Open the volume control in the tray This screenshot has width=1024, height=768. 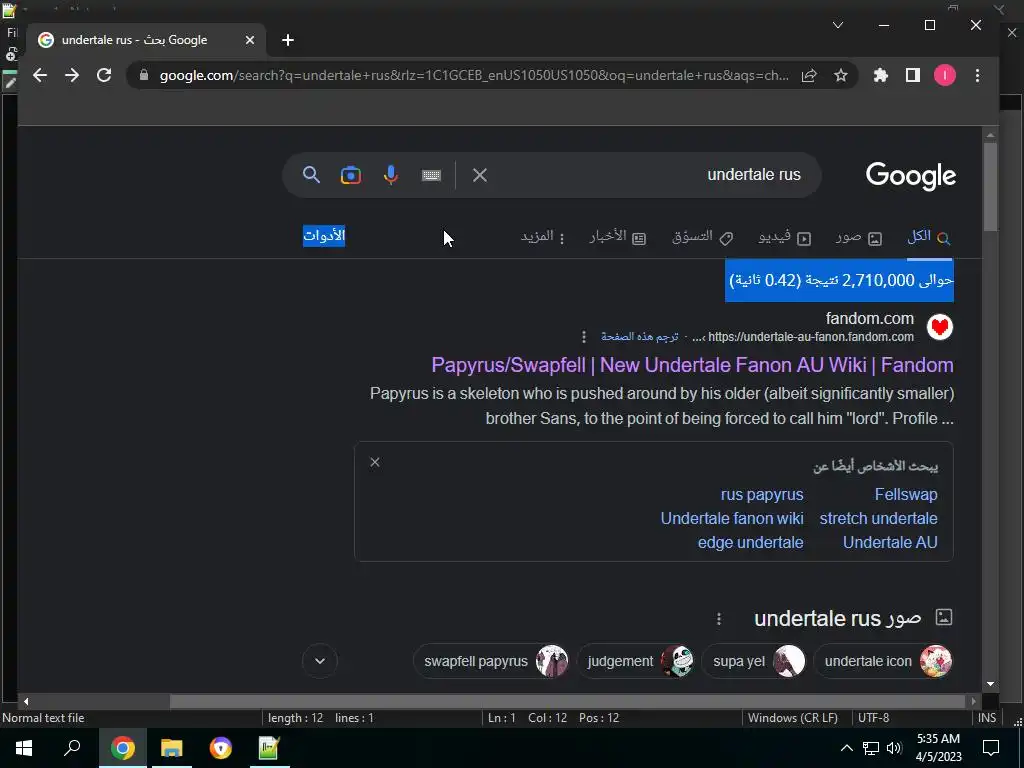coord(894,748)
